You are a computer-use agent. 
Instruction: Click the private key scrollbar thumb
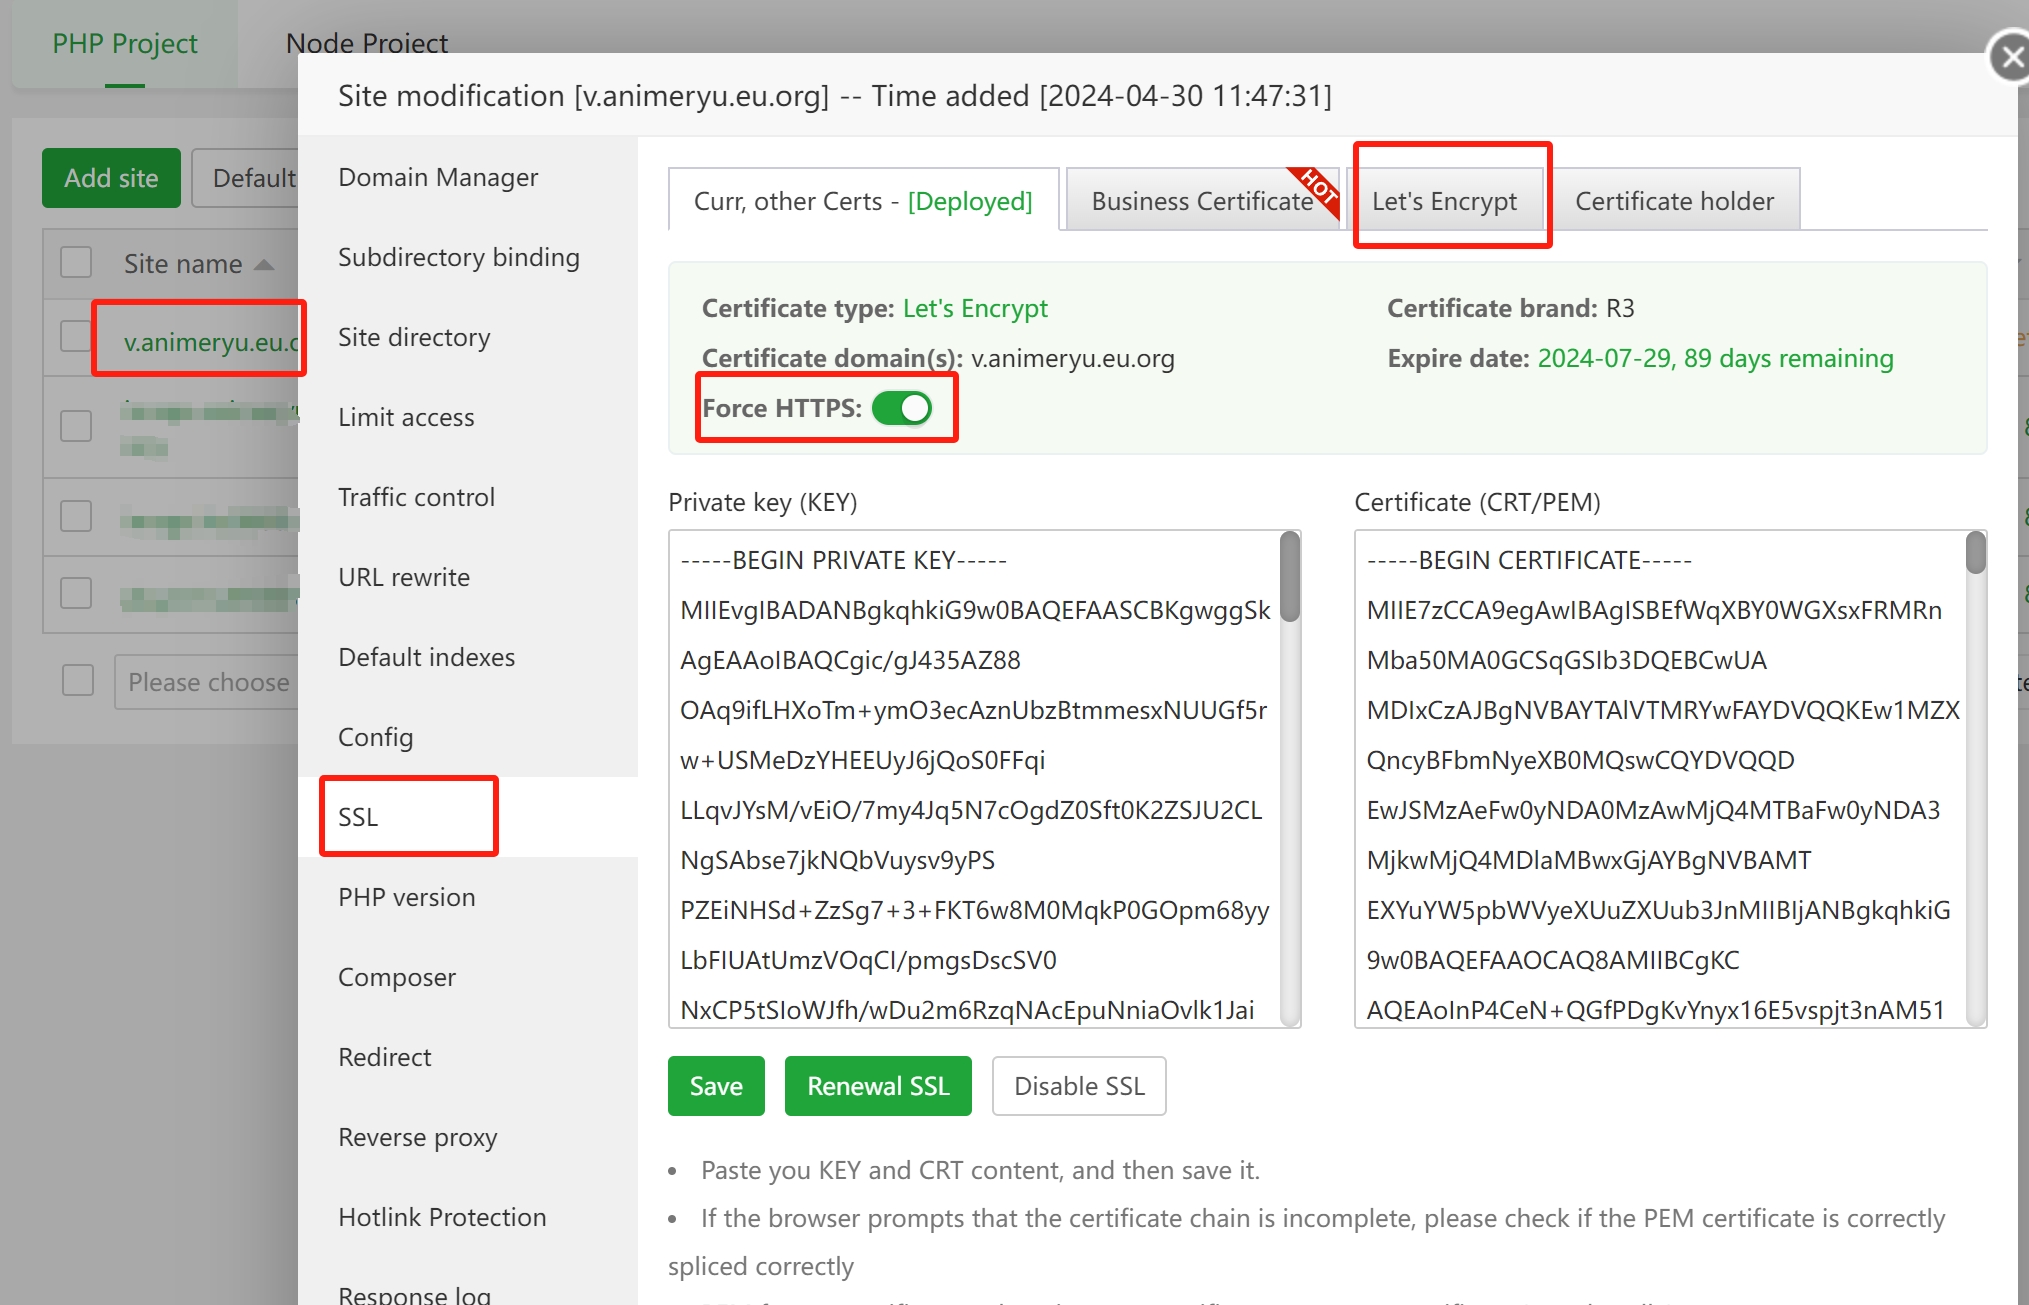(1290, 577)
